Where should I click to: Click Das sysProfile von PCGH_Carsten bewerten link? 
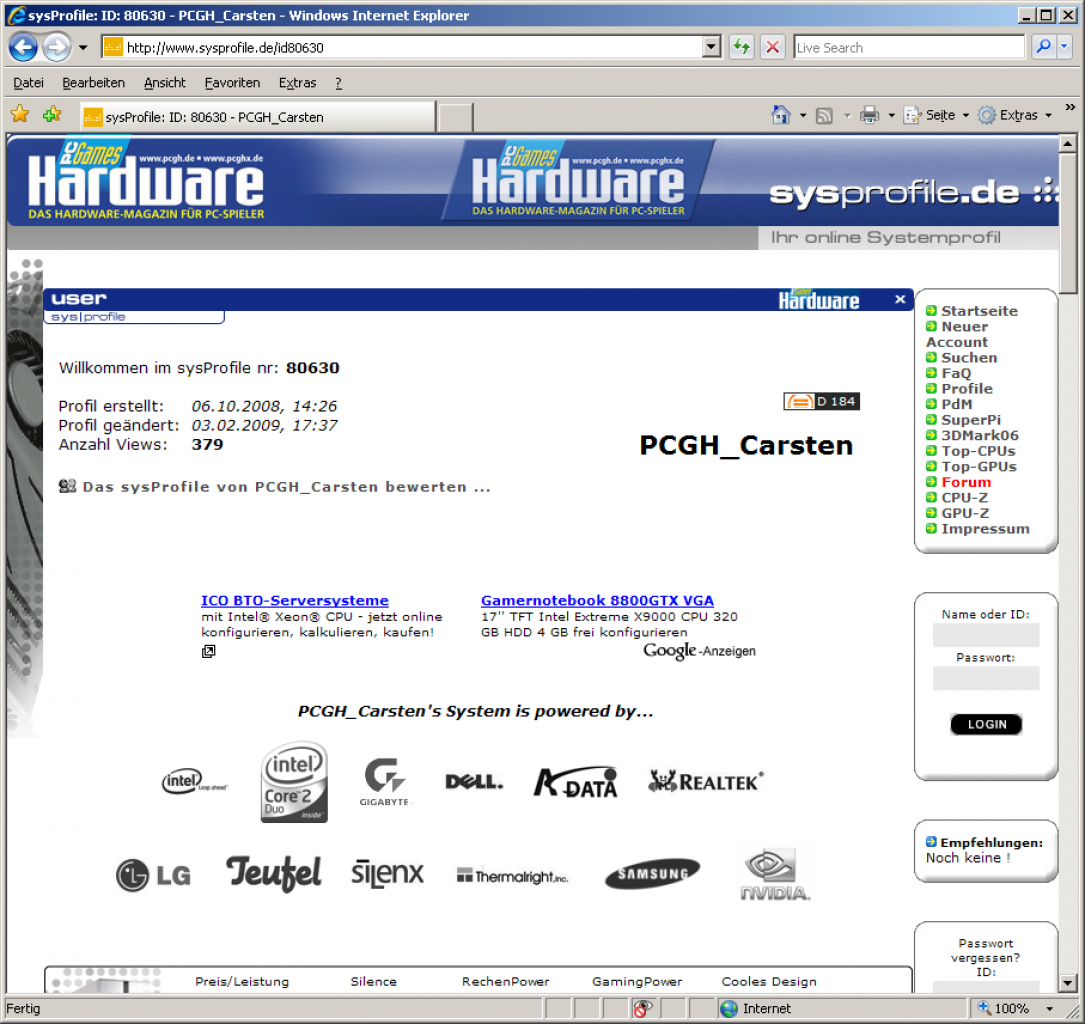coord(286,487)
